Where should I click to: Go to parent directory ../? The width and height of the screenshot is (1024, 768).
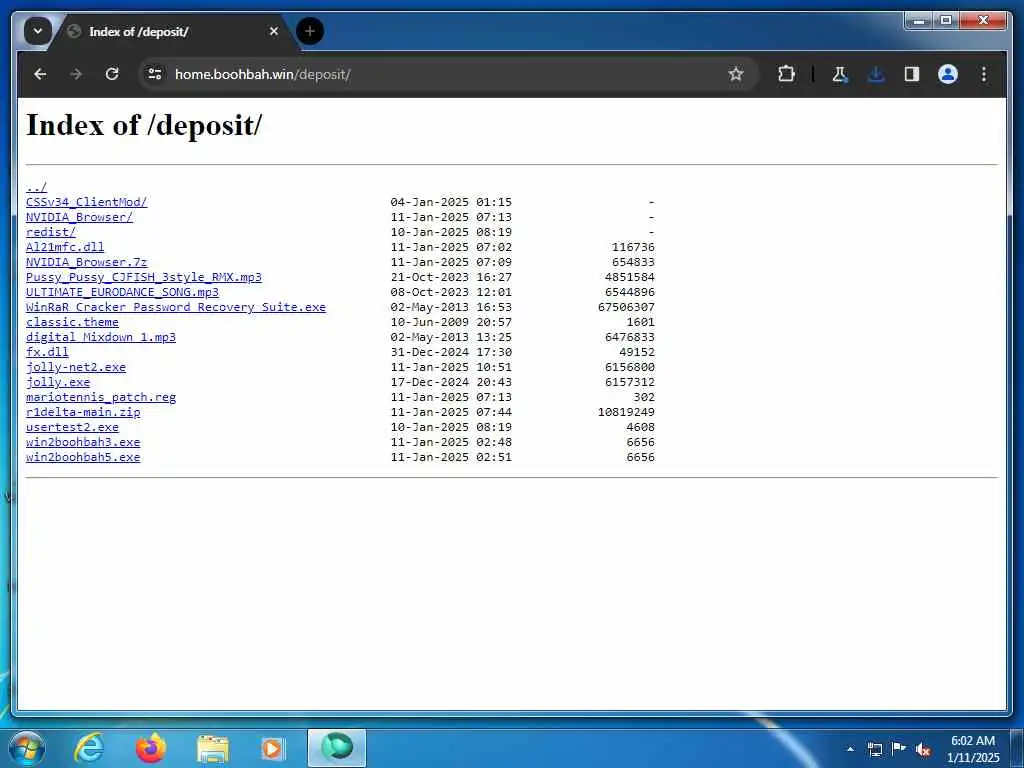tap(37, 187)
